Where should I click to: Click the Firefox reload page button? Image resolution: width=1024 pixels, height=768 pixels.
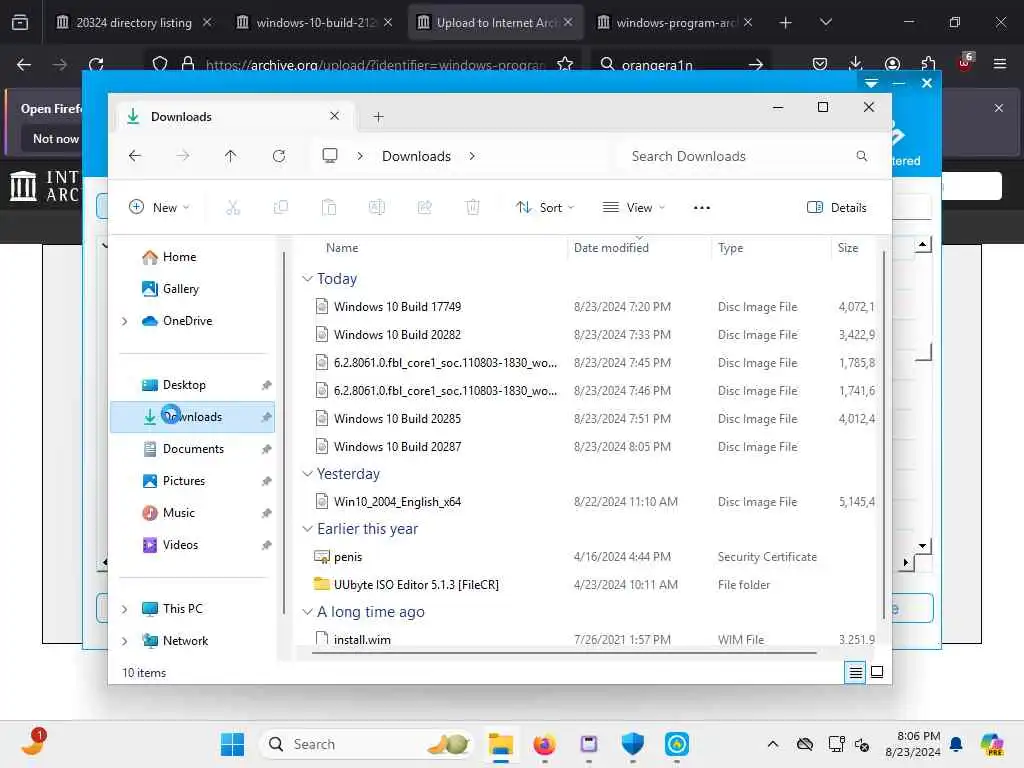point(97,65)
